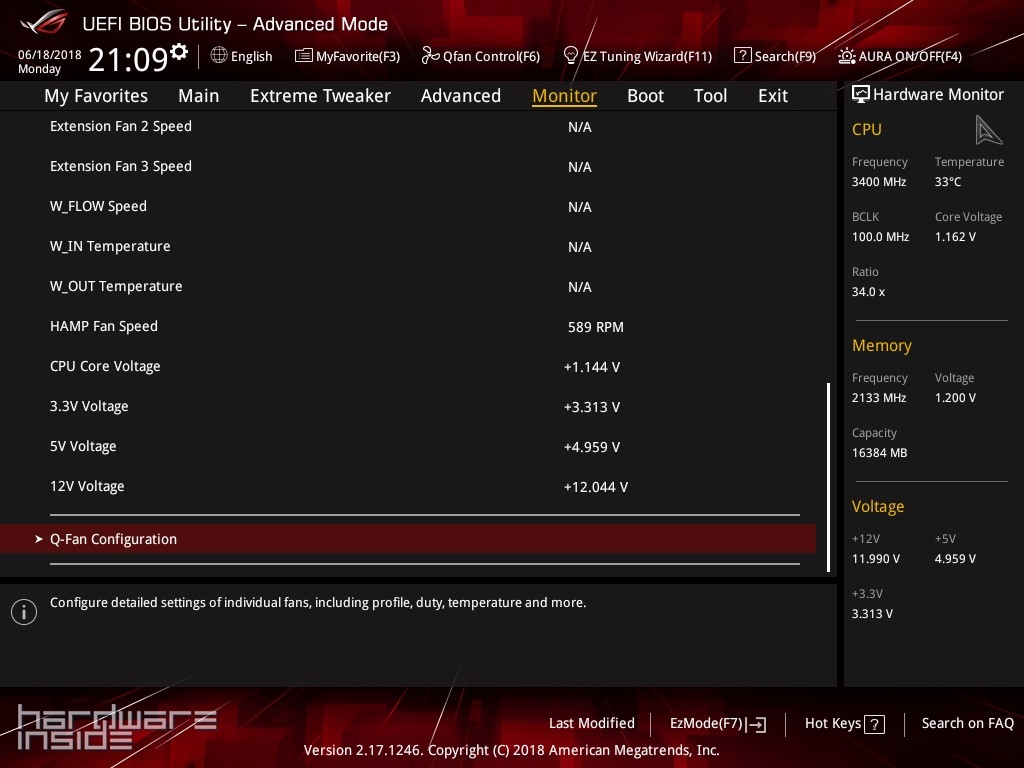Open time settings gear icon
This screenshot has width=1024, height=768.
(x=179, y=51)
